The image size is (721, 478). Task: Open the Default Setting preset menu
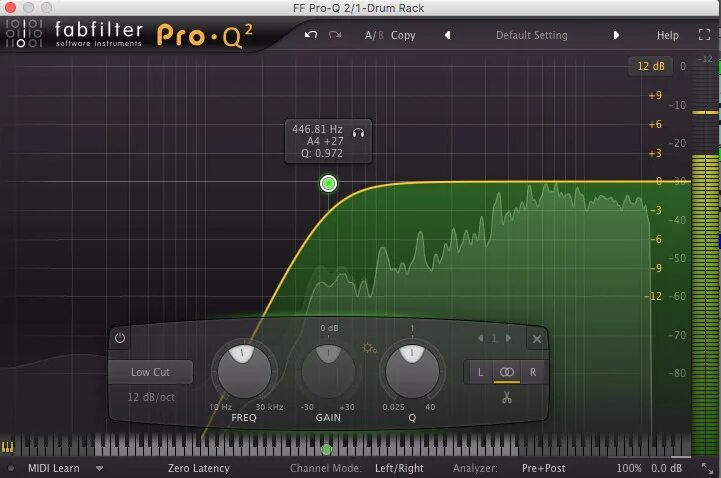tap(532, 35)
